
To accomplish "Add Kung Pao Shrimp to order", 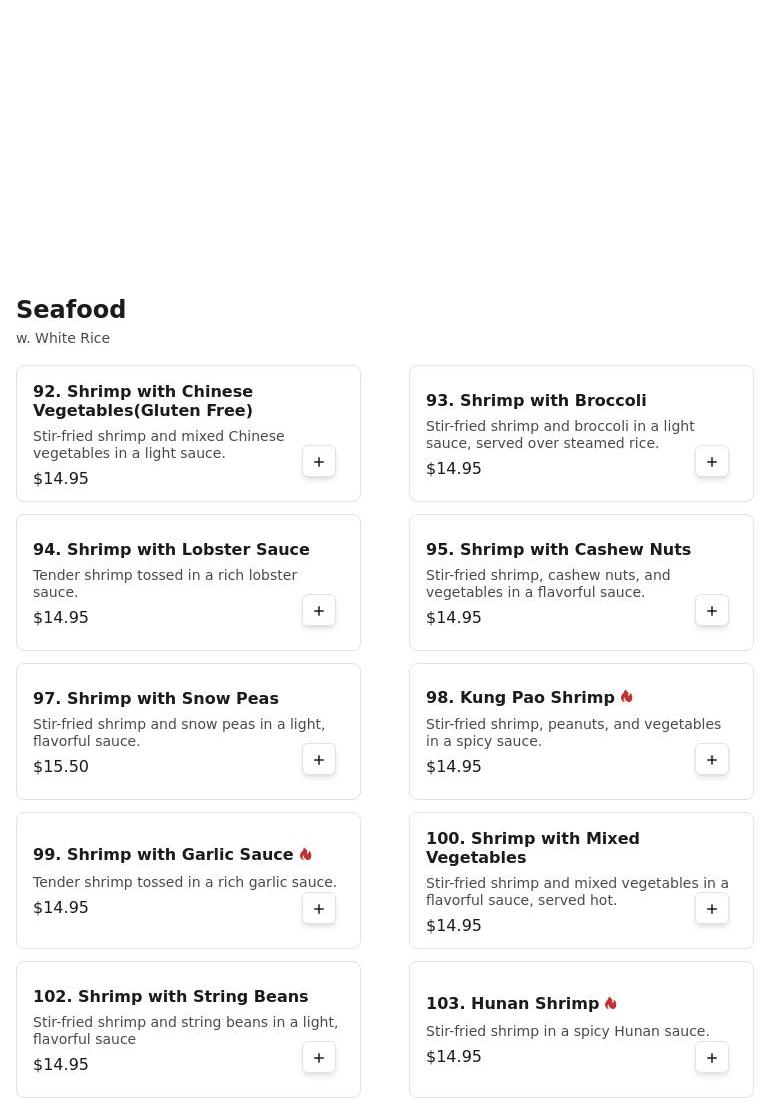I will pos(712,760).
